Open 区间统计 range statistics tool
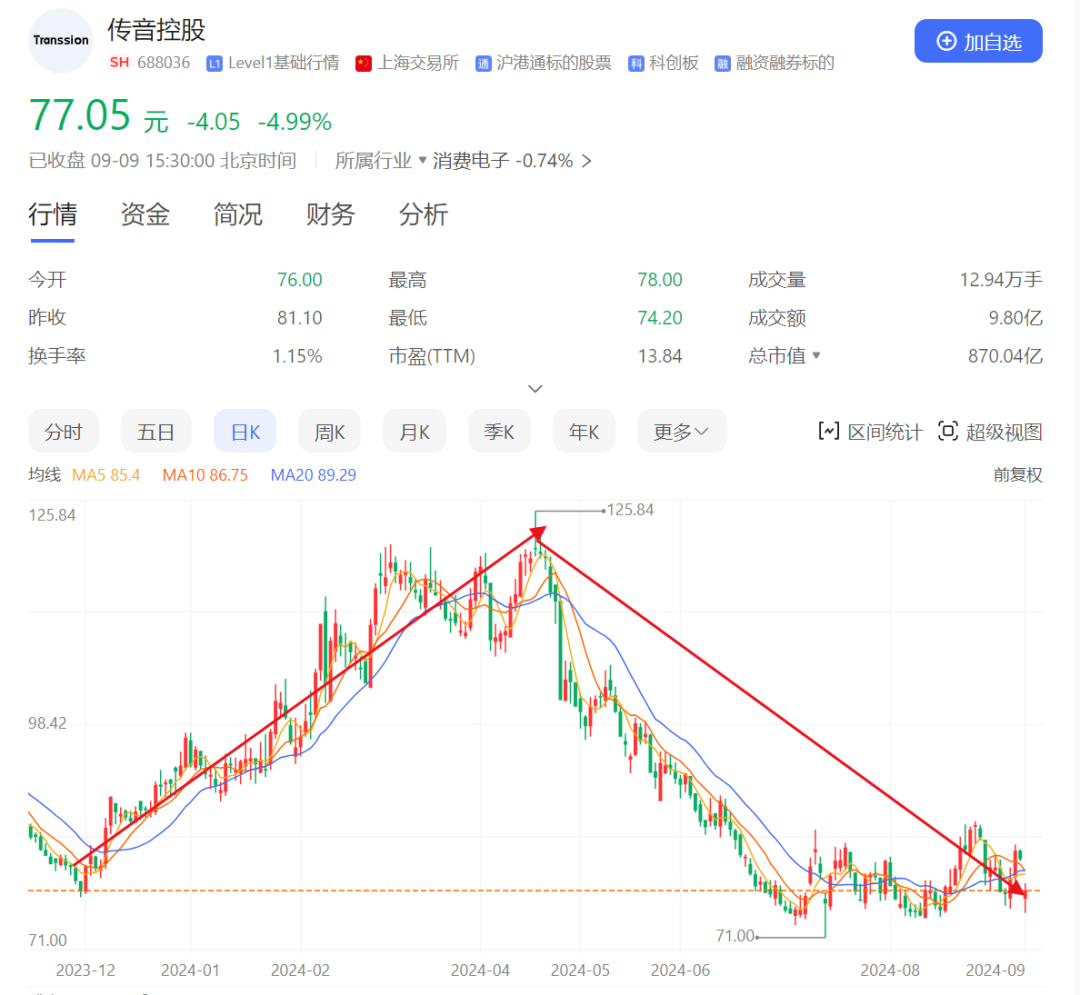1080x995 pixels. click(870, 432)
